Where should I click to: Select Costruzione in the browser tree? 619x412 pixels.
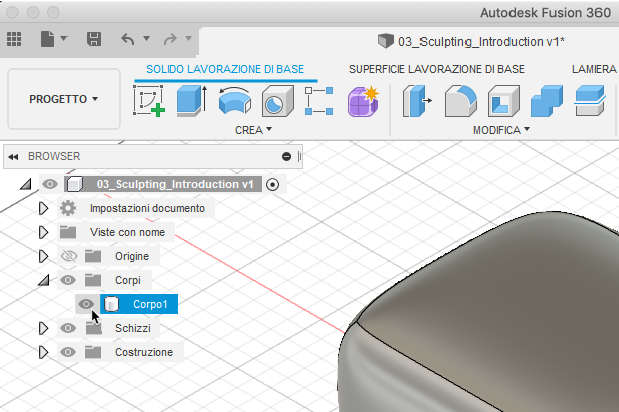pyautogui.click(x=144, y=352)
